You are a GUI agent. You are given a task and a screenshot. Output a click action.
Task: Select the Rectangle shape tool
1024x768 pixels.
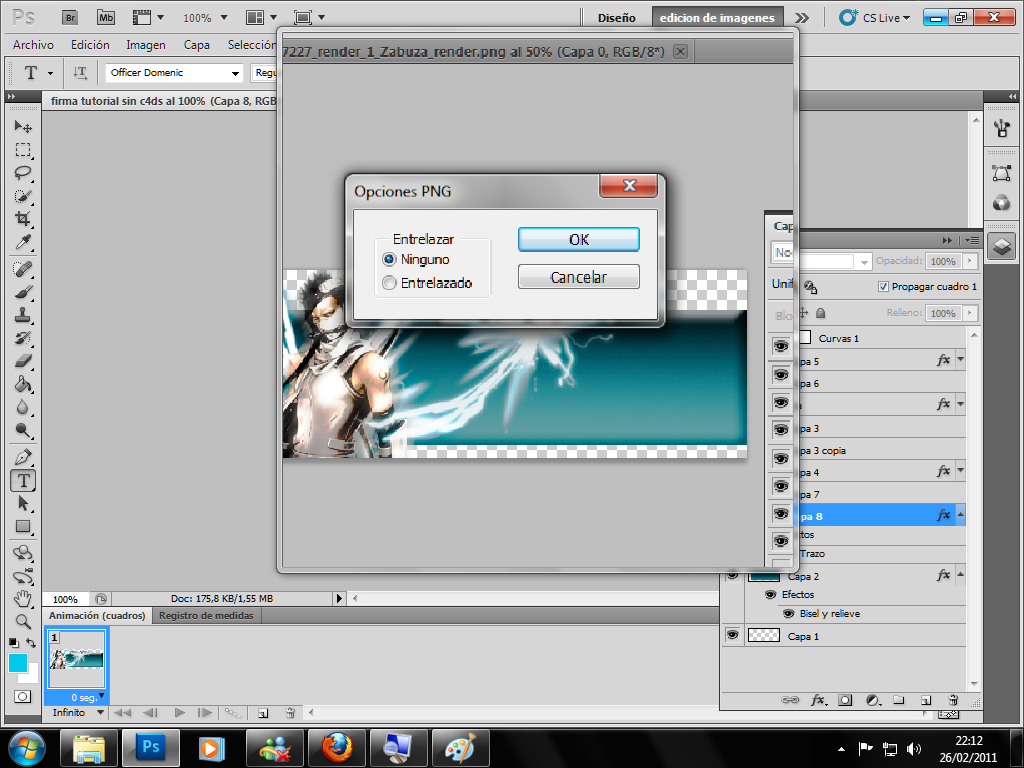tap(23, 526)
